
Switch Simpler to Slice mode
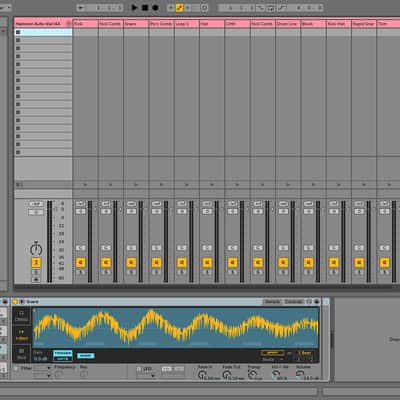click(22, 354)
